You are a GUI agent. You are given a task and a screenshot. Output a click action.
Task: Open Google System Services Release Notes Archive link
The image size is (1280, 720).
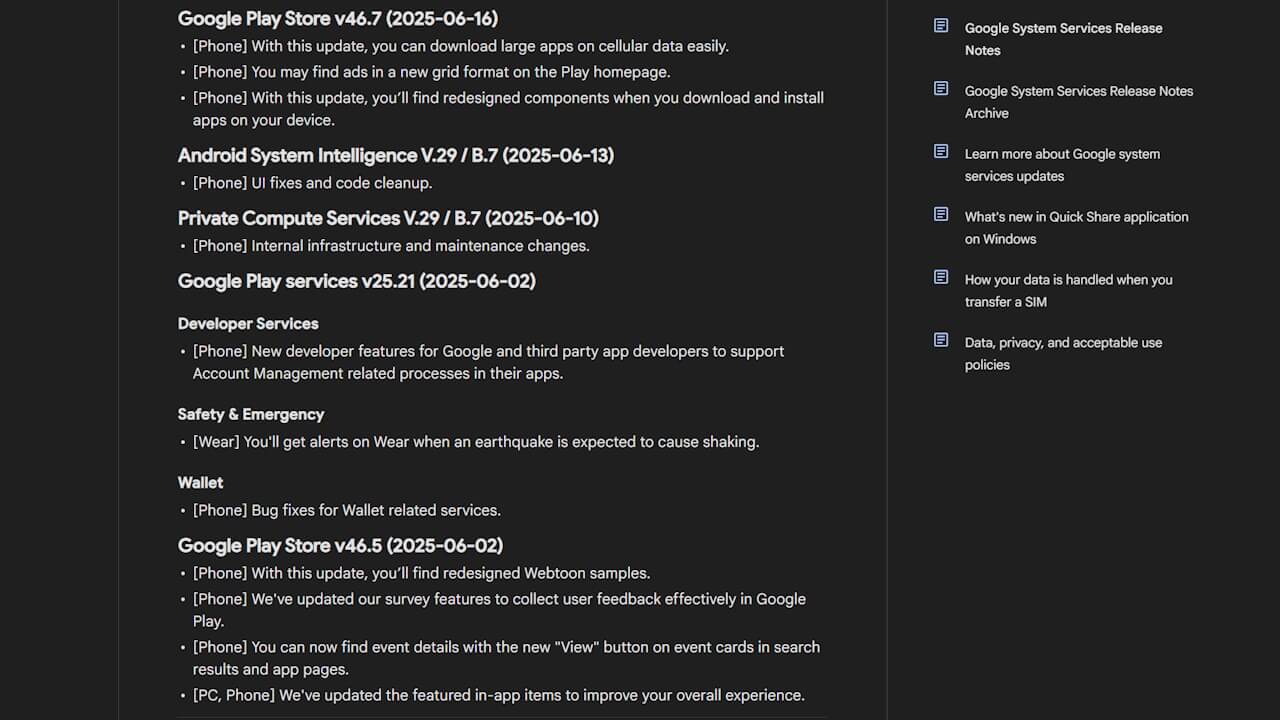click(x=1079, y=102)
